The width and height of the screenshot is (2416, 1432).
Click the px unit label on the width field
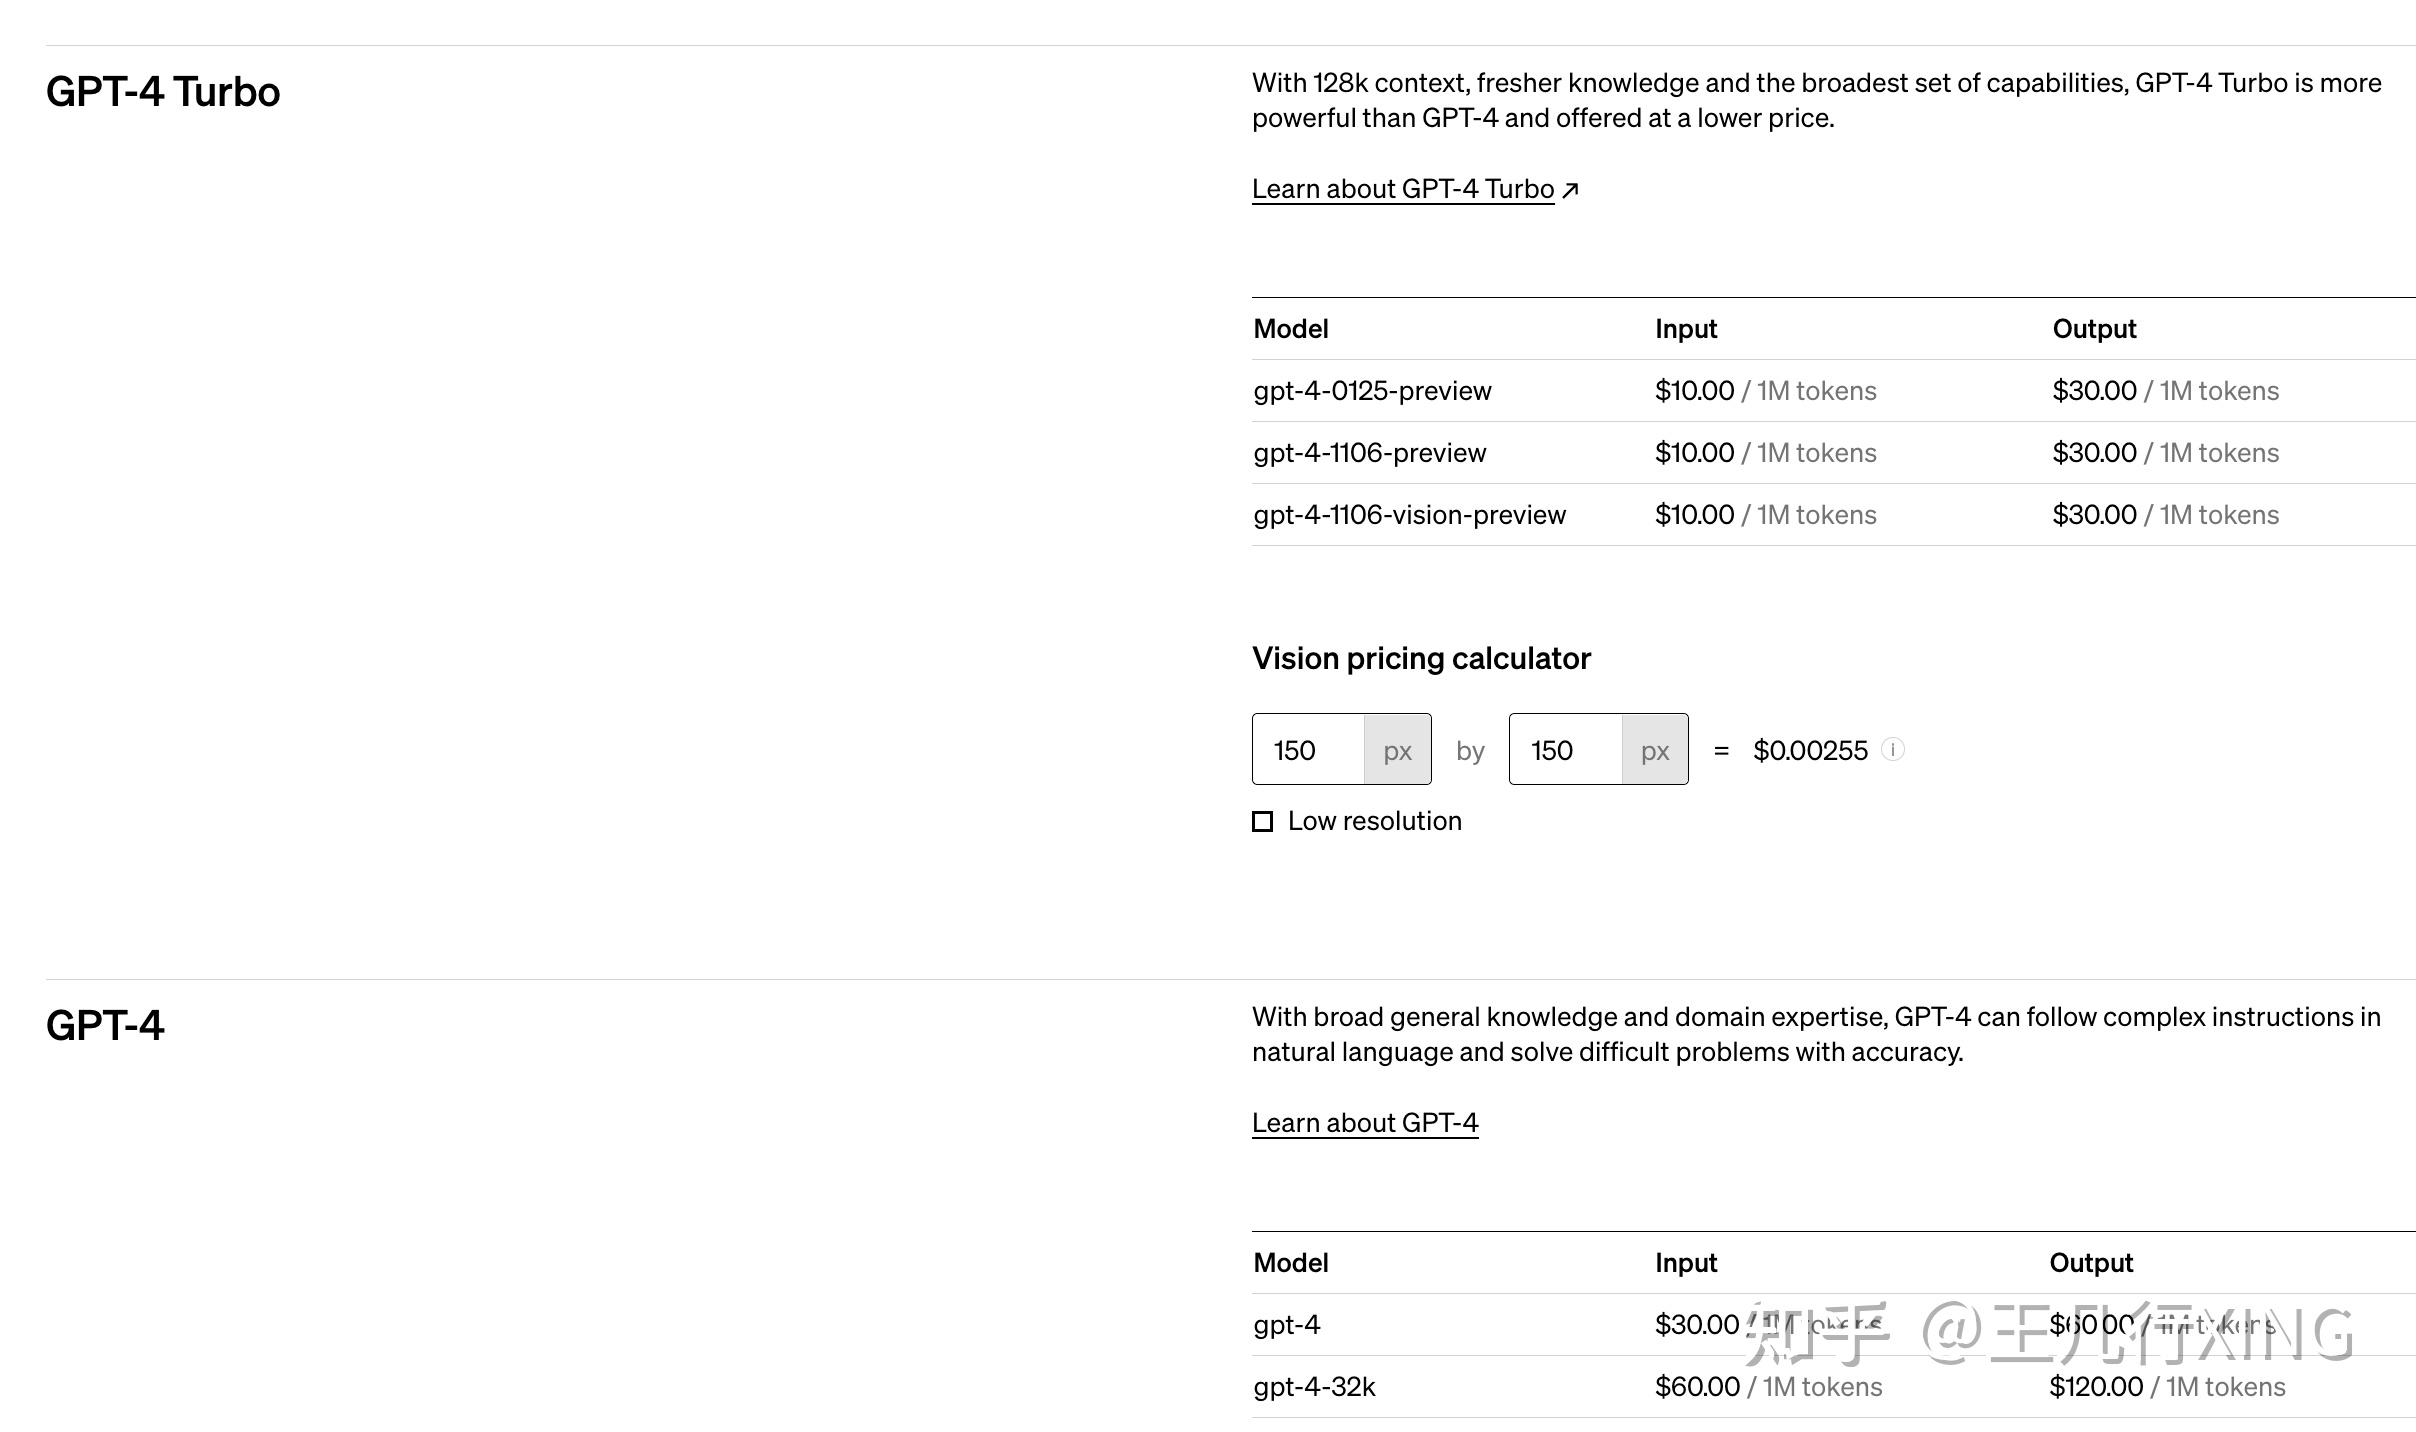1396,749
